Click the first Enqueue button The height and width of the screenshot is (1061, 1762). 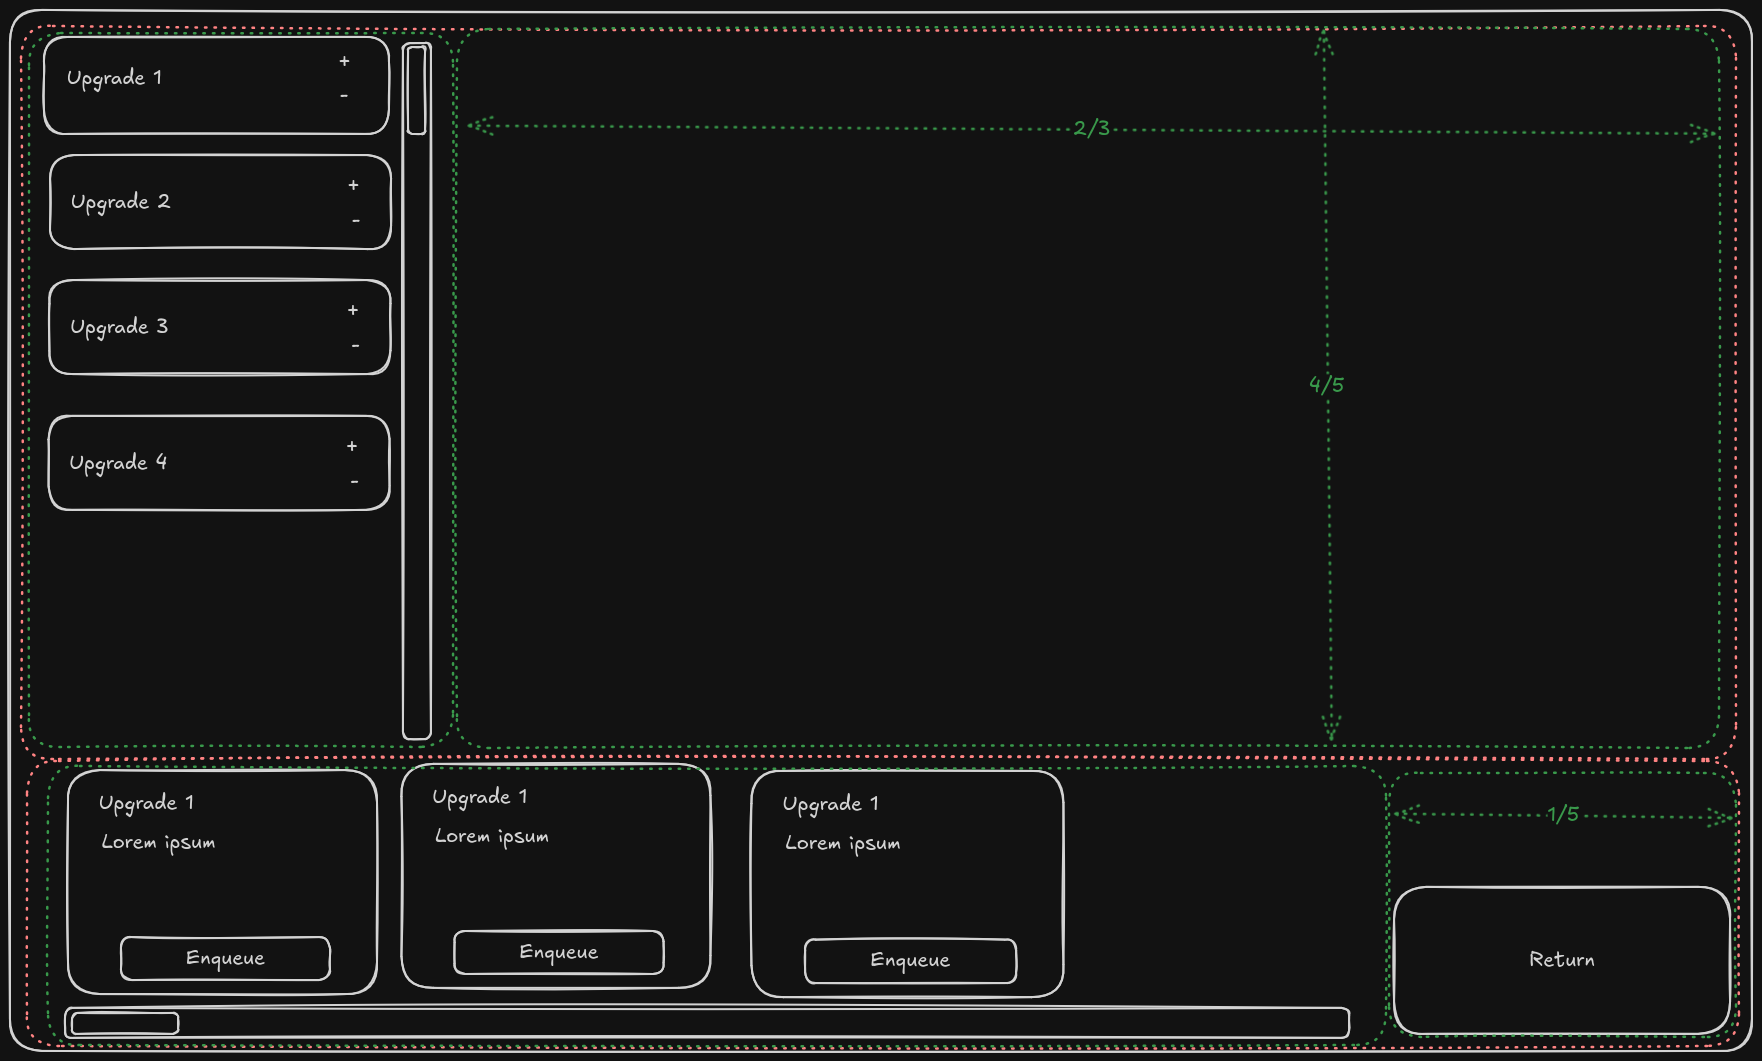tap(224, 957)
